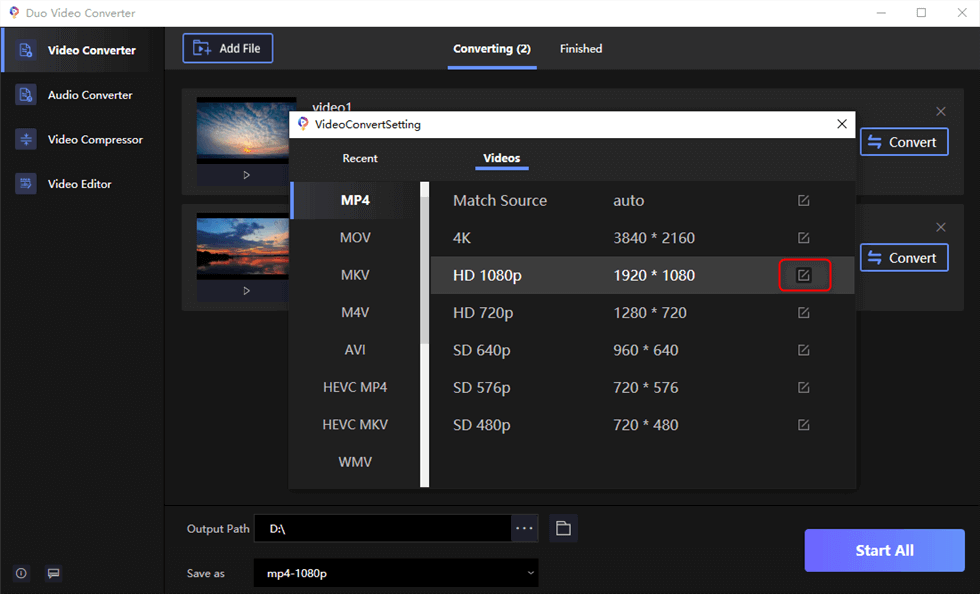Open the Video Compressor sidebar section

pos(82,139)
